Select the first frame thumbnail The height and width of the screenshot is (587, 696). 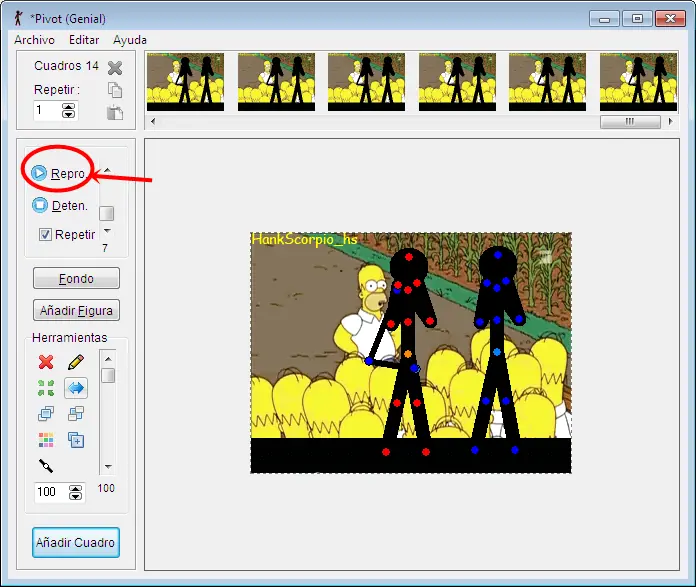point(186,82)
